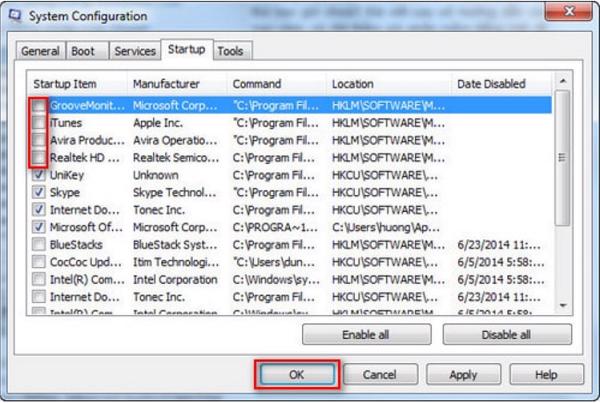Click the System Configuration title bar icon
Image resolution: width=600 pixels, height=403 pixels.
pyautogui.click(x=14, y=16)
